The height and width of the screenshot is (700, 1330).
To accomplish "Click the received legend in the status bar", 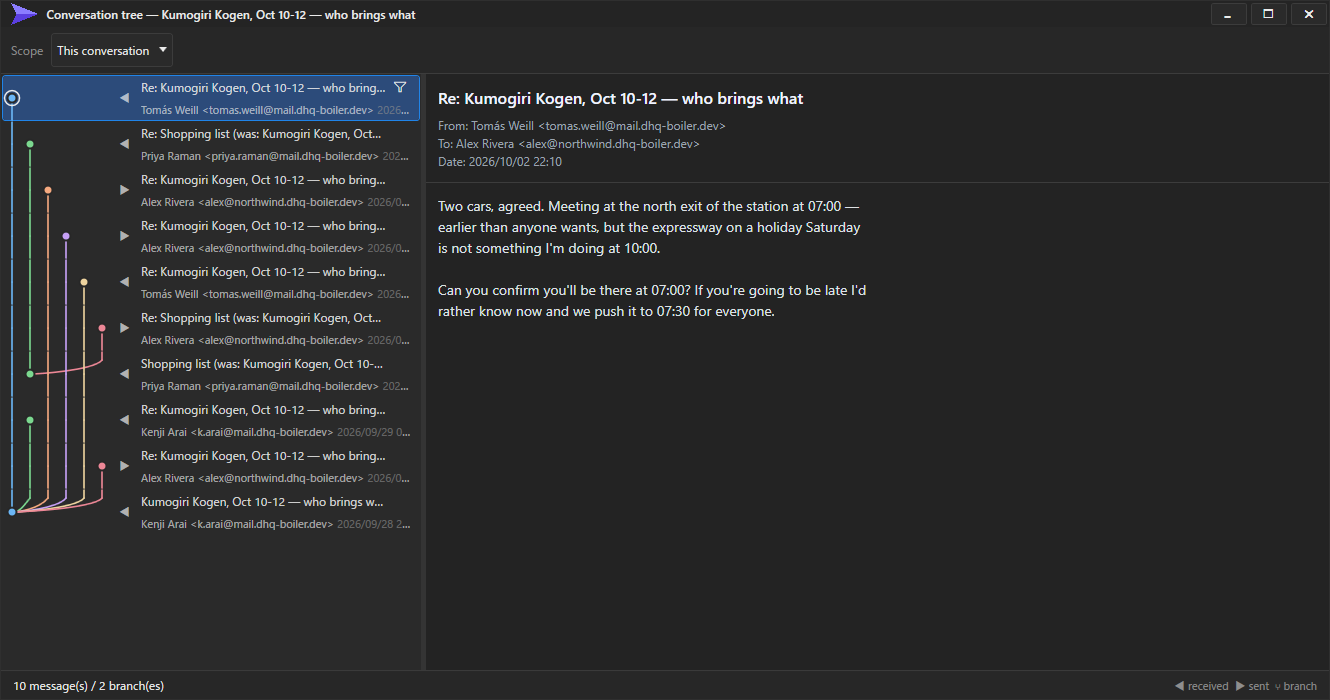I will 1201,686.
